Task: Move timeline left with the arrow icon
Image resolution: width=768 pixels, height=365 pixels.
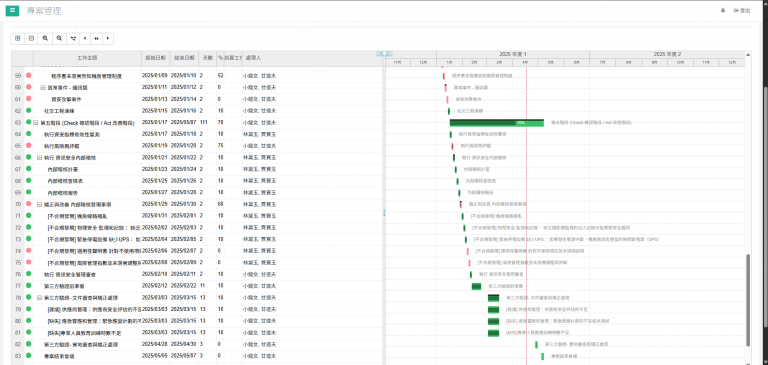Action: point(85,38)
